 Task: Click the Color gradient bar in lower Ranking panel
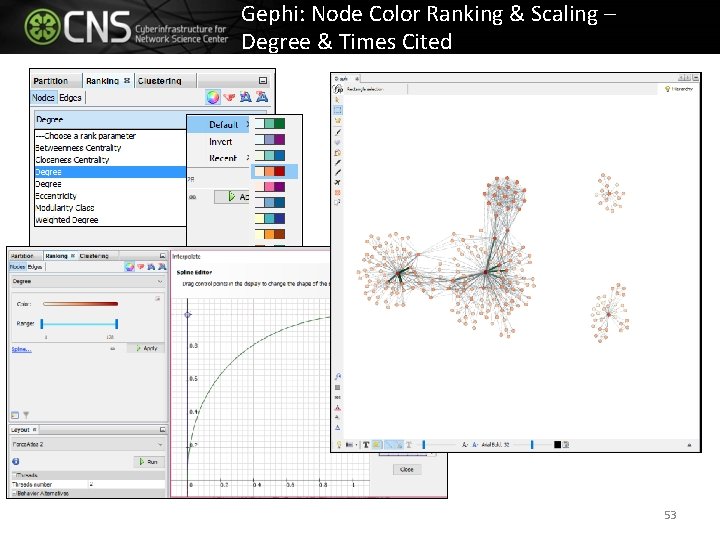point(80,304)
